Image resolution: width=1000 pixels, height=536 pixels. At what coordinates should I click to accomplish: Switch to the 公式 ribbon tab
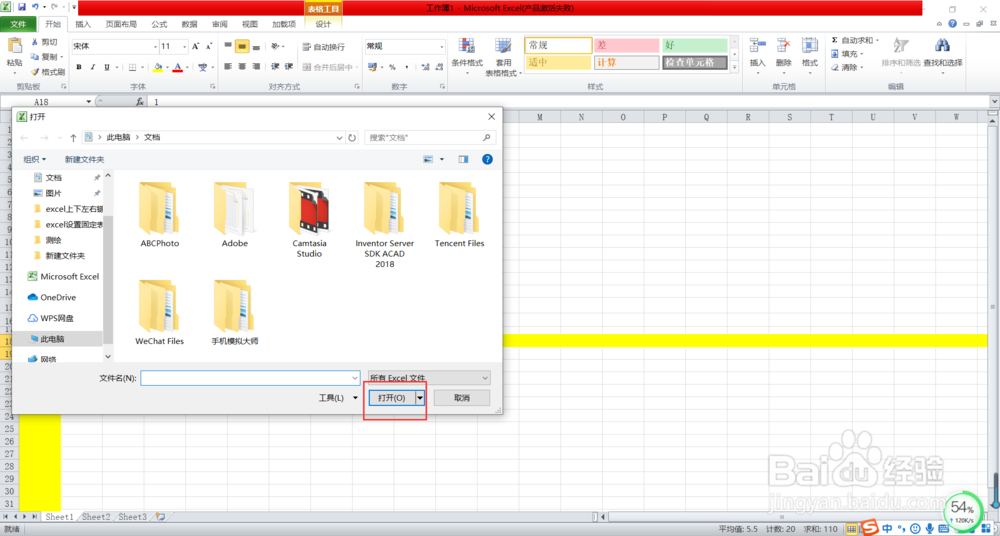click(x=159, y=24)
